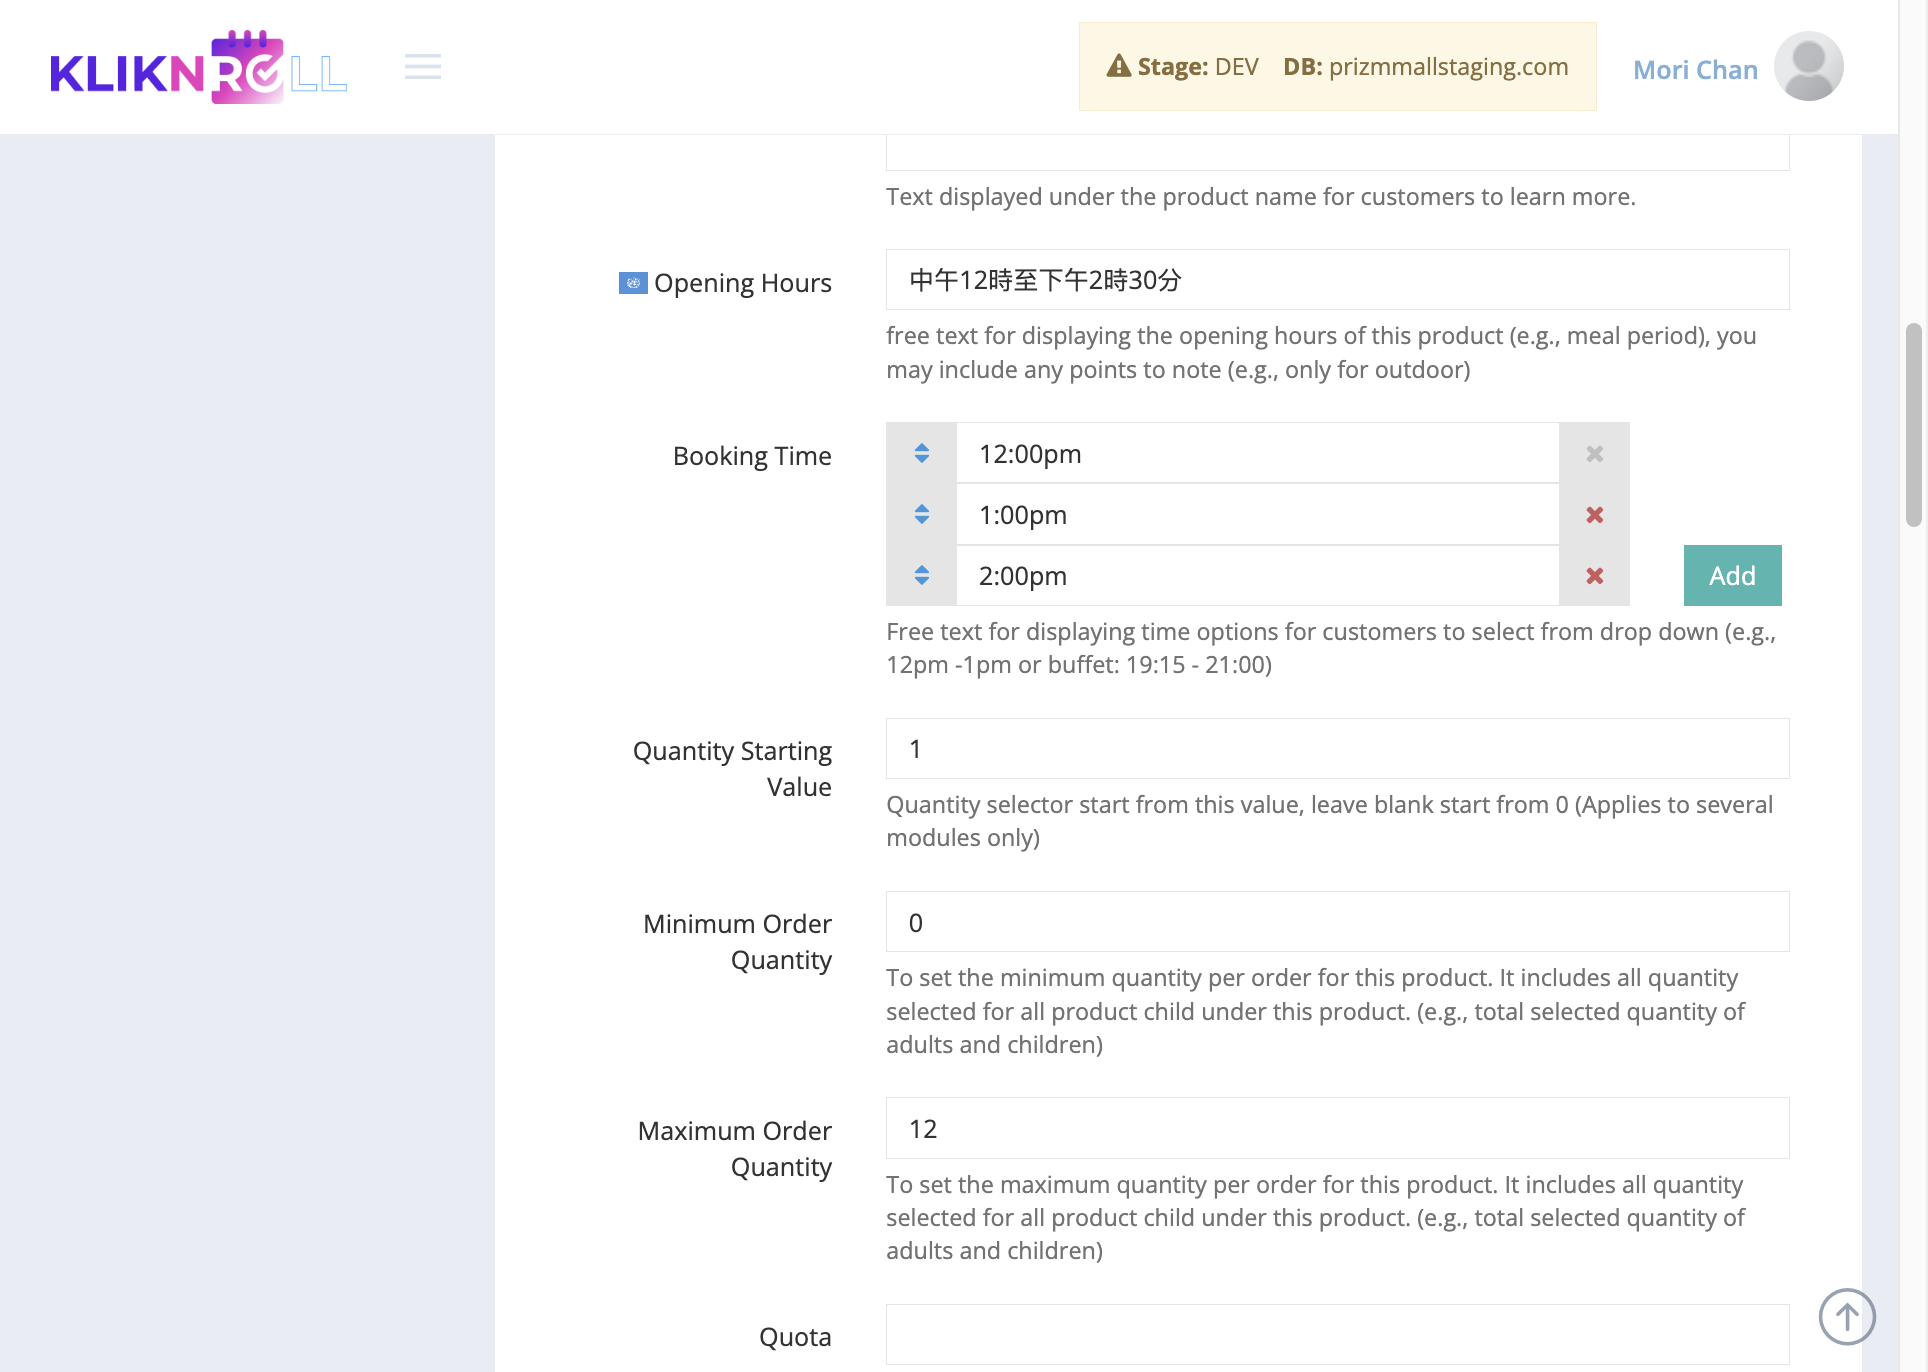Click the warning icon in Stage banner
The width and height of the screenshot is (1928, 1372).
[1119, 66]
